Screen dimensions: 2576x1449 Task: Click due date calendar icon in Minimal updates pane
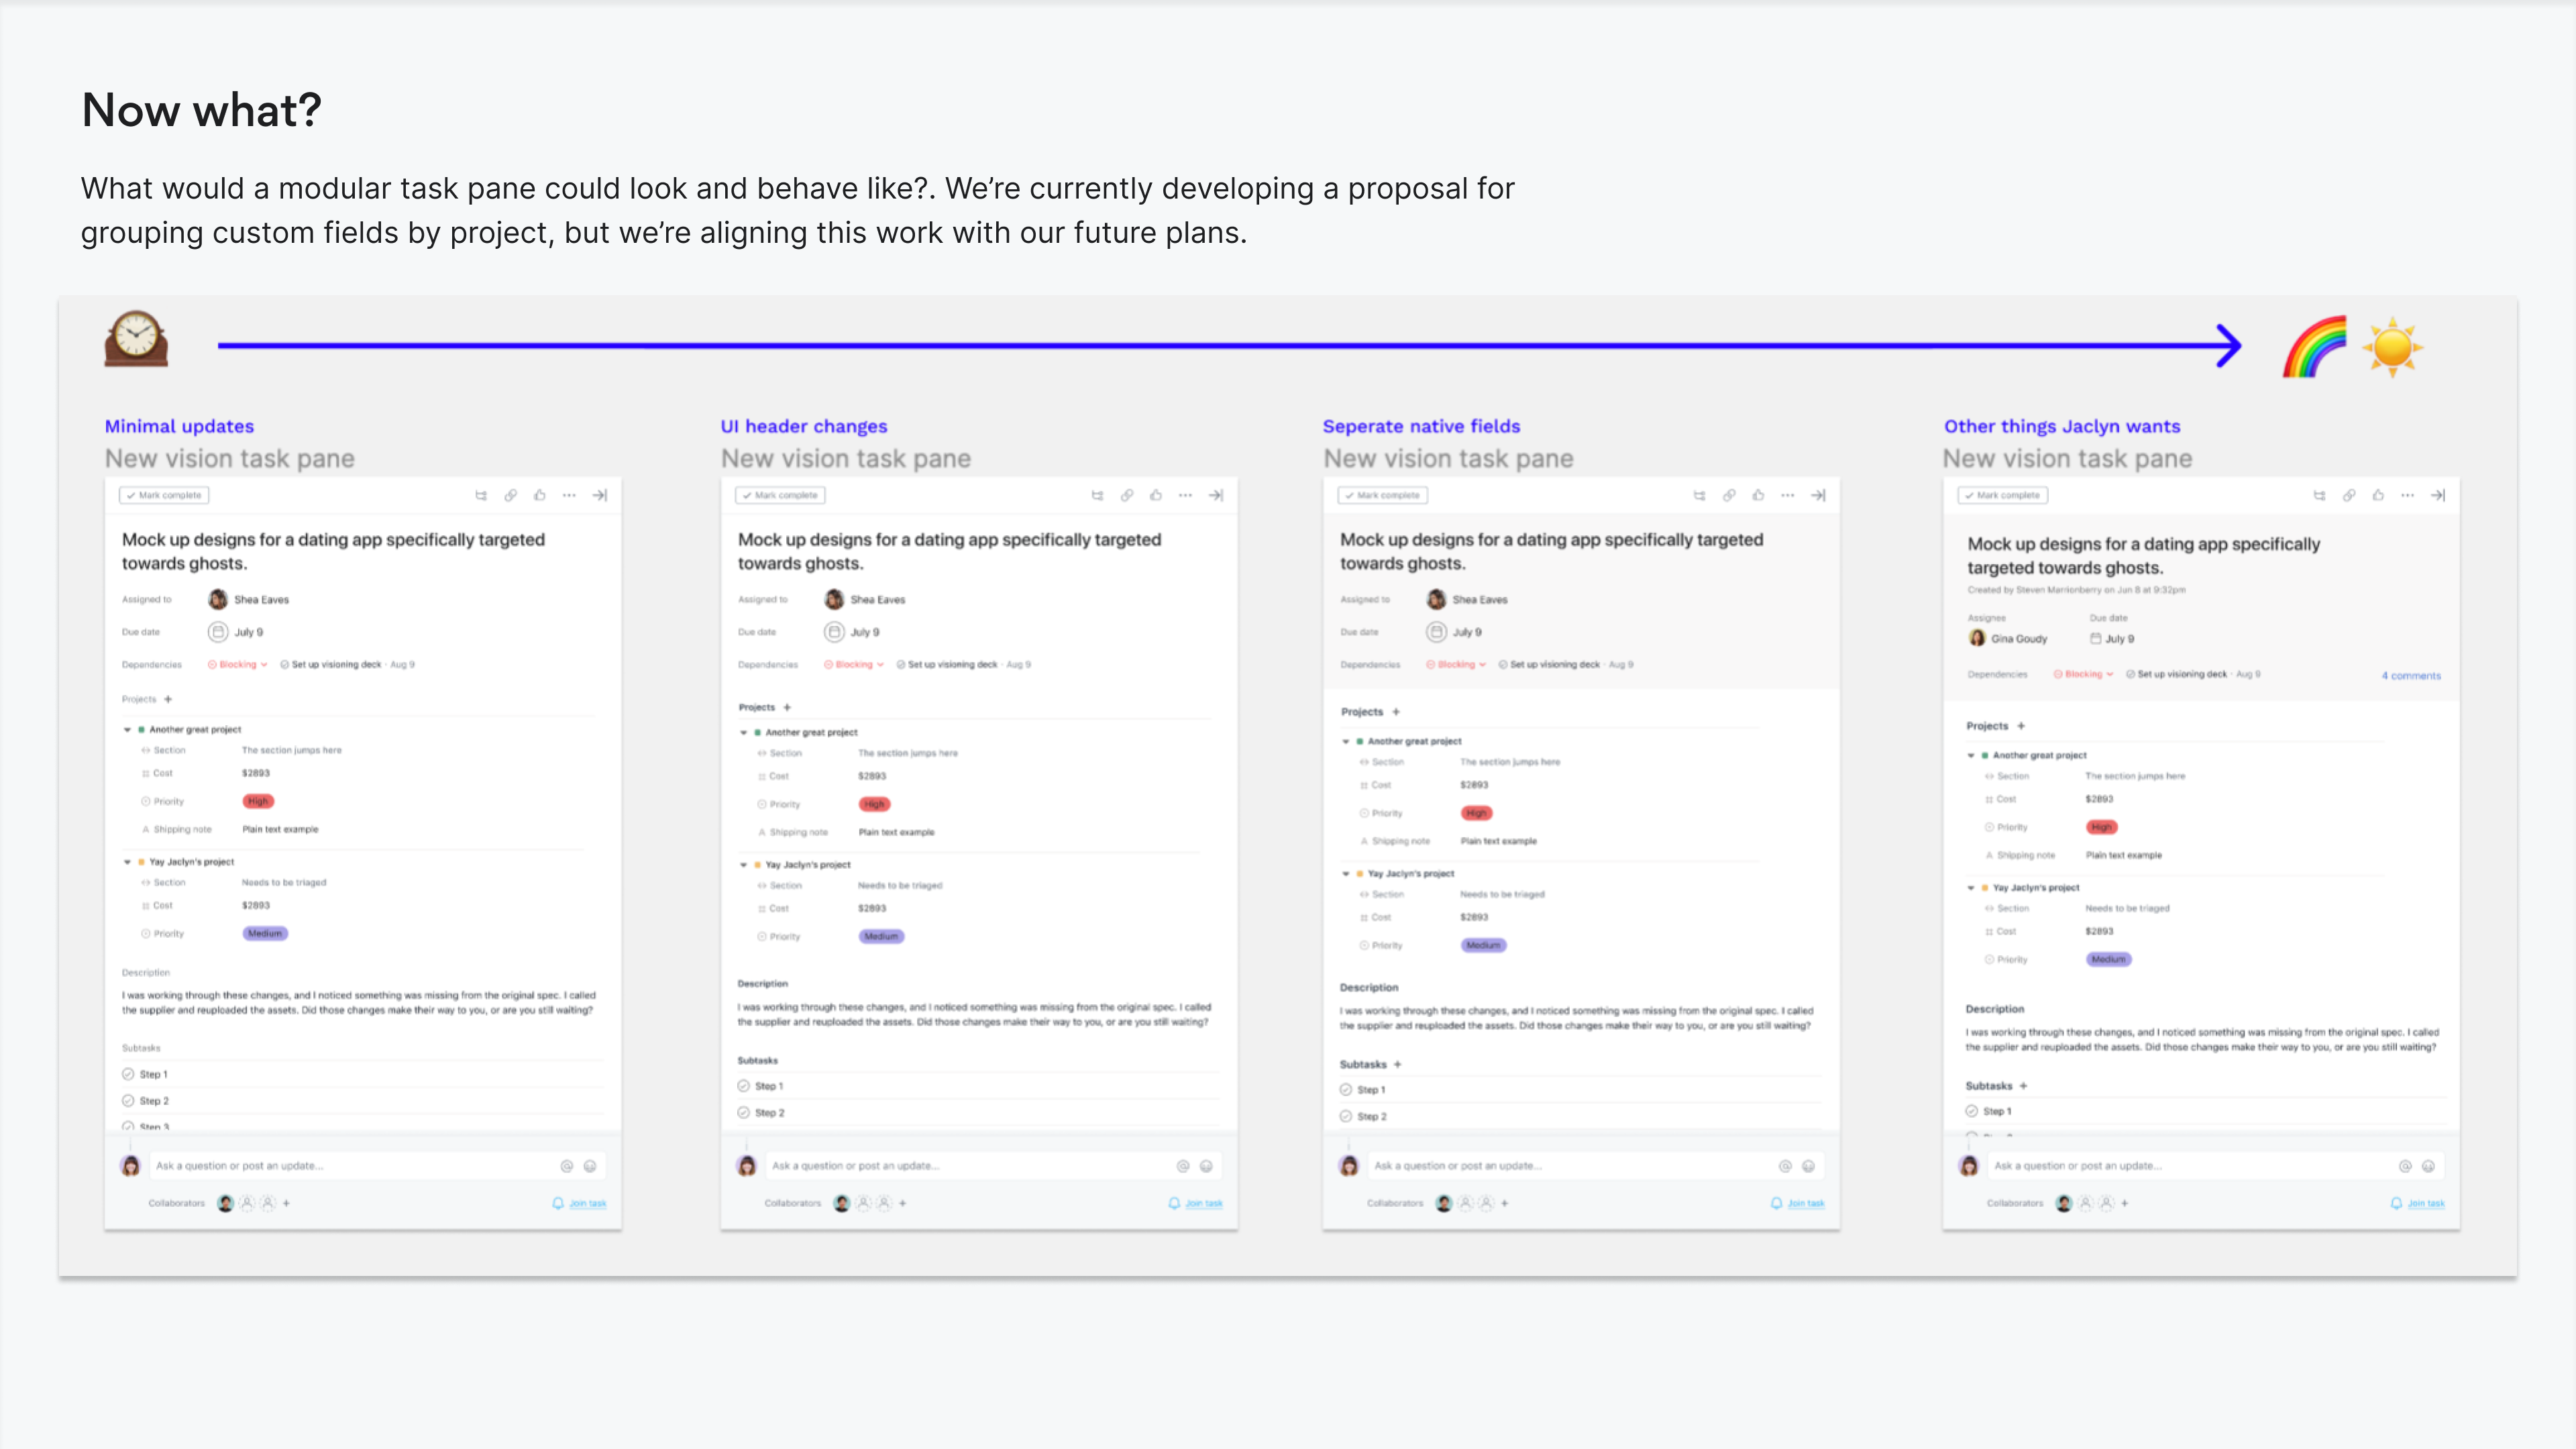click(x=218, y=632)
